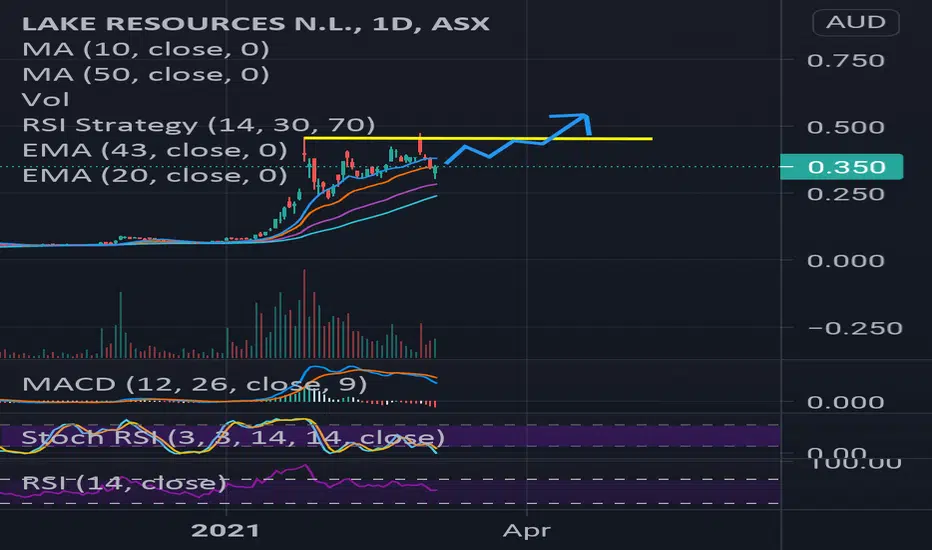Select the EMA (20, close, 0) indicator
The height and width of the screenshot is (550, 932).
tap(155, 175)
